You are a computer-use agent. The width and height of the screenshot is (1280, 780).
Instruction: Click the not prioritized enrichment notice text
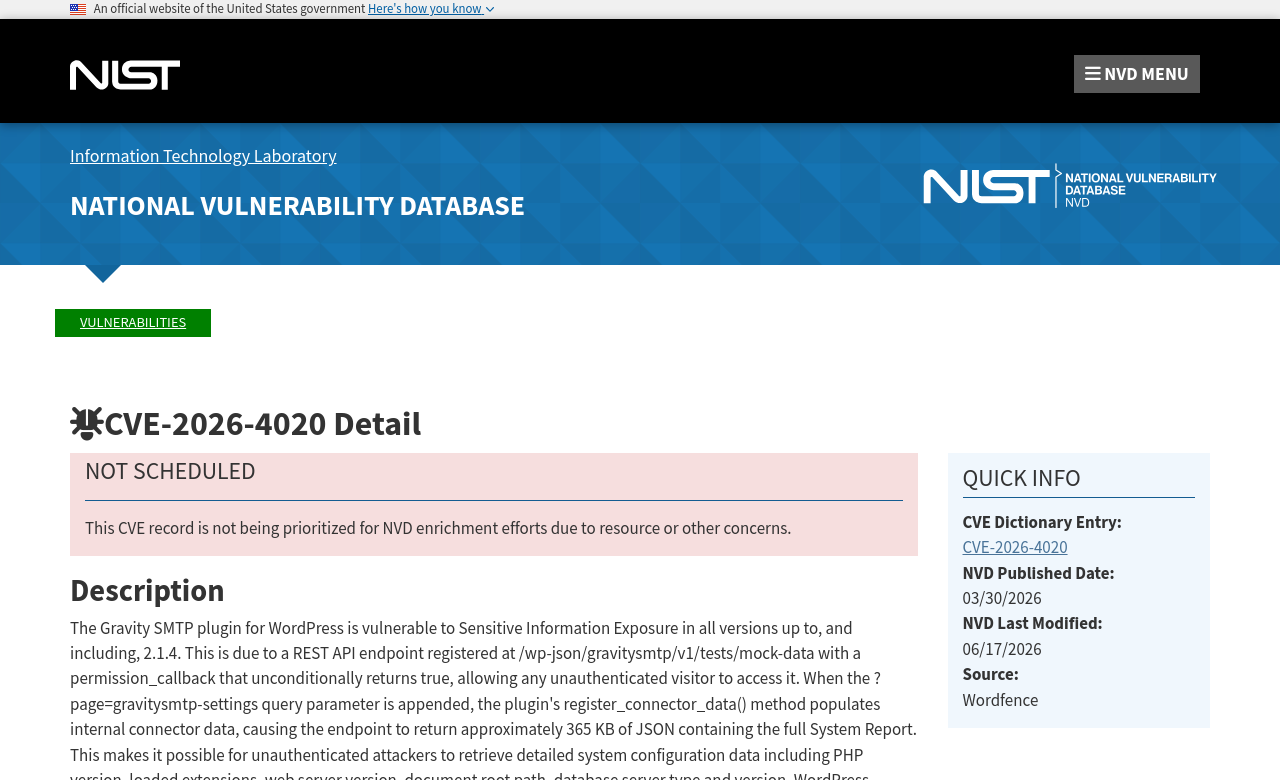point(438,528)
